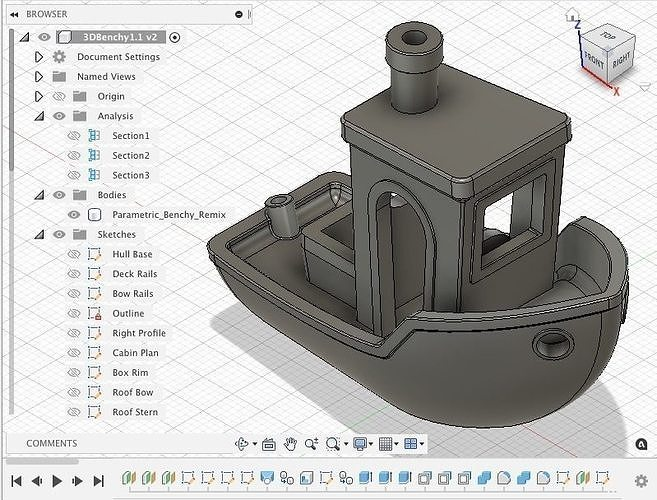Click the Parametric_Benchy_Remix body icon
Image resolution: width=657 pixels, height=500 pixels.
pos(95,215)
